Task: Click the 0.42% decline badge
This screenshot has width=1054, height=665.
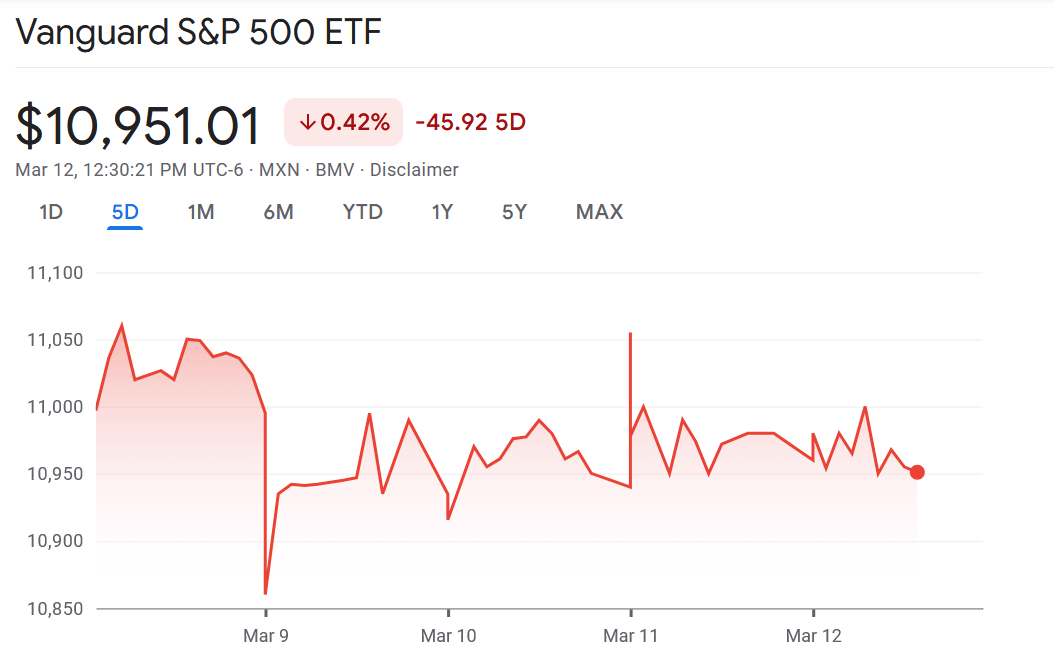Action: click(343, 123)
